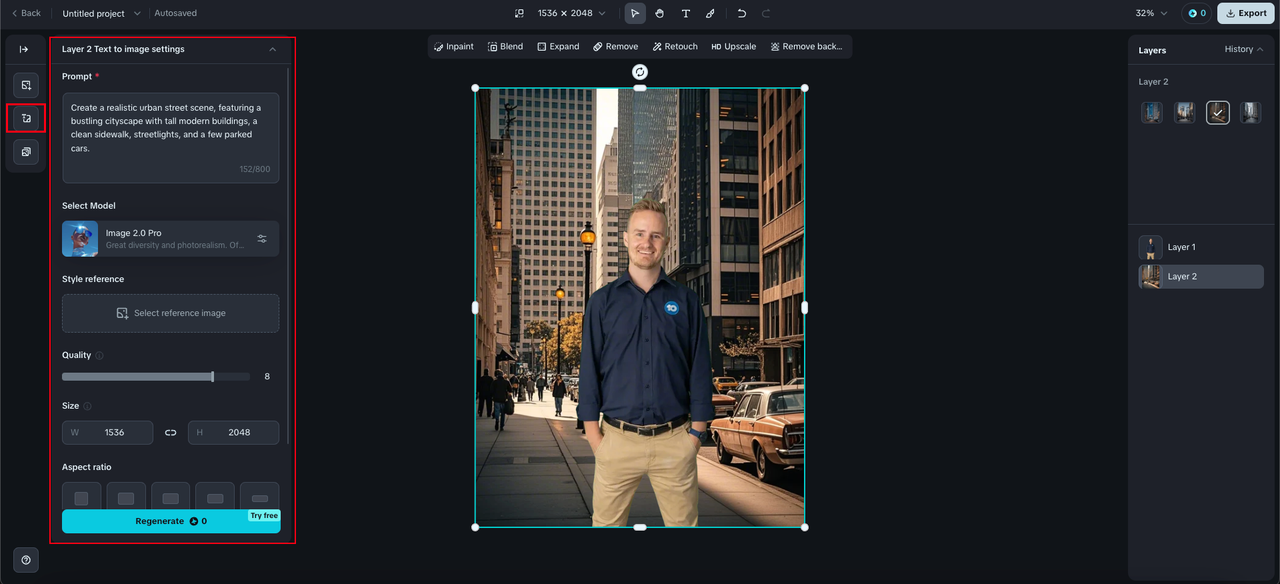Viewport: 1280px width, 584px height.
Task: Click the Export button
Action: (1246, 13)
